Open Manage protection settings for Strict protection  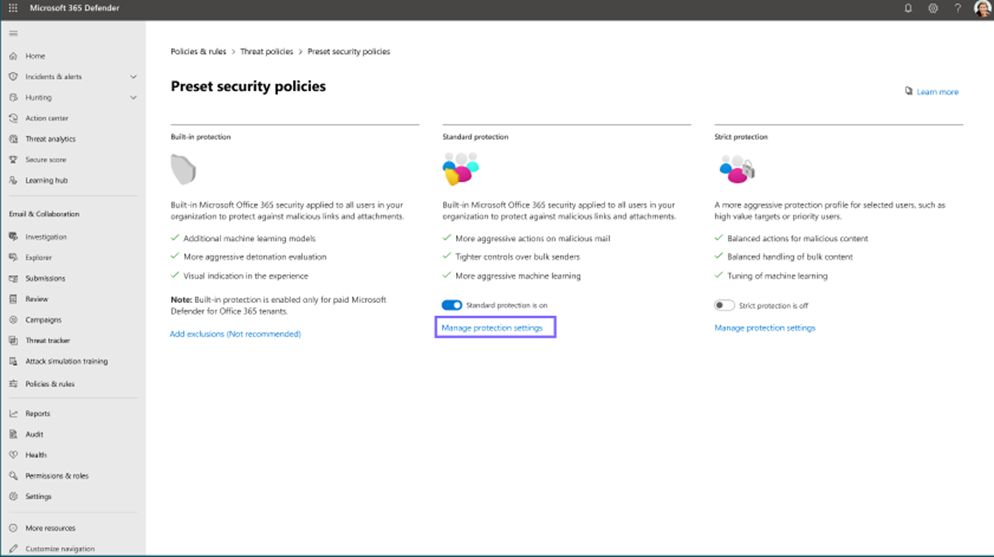point(765,328)
